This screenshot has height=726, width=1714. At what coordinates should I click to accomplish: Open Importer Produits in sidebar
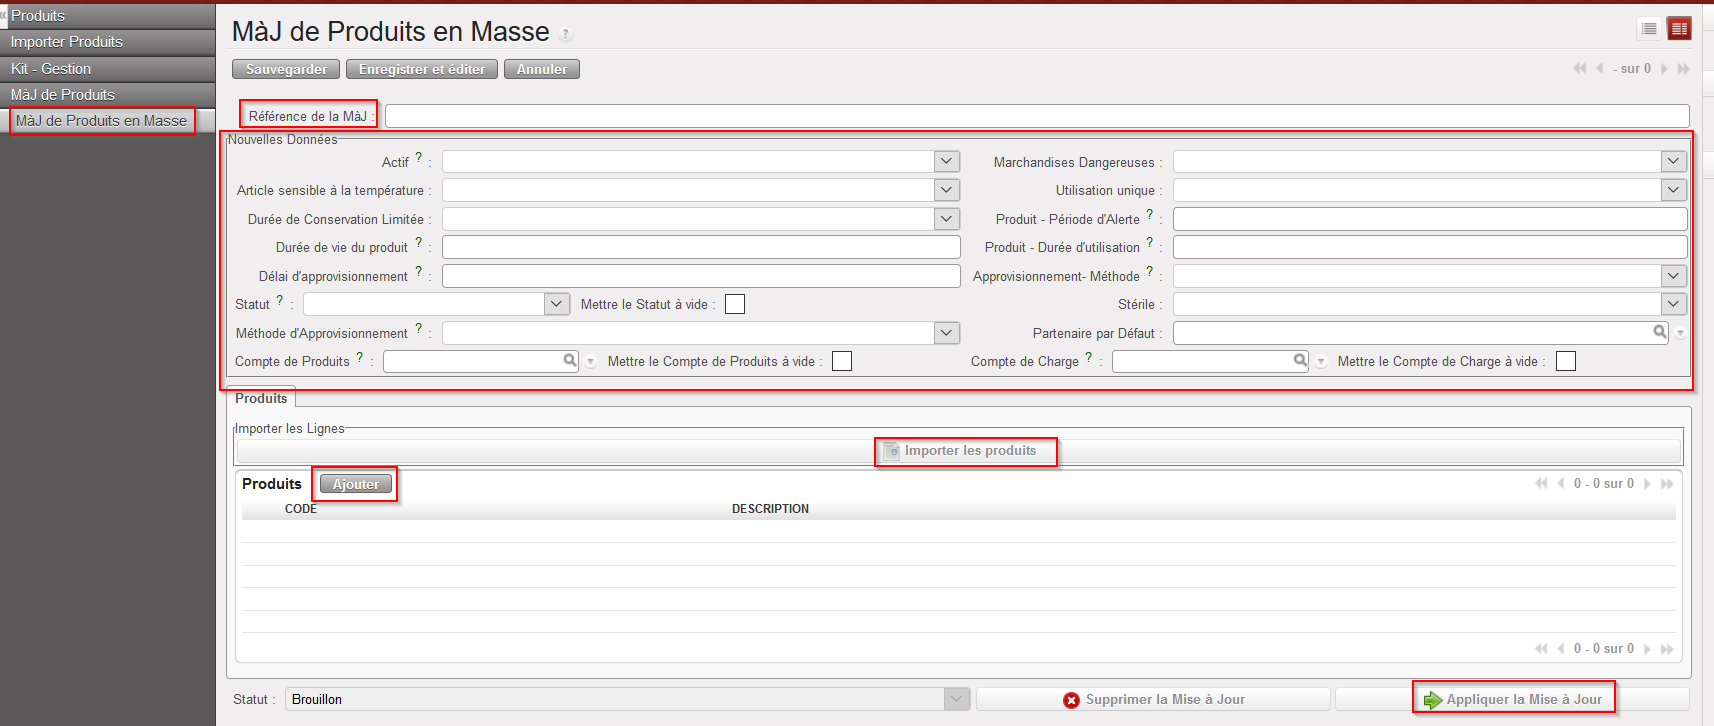67,42
